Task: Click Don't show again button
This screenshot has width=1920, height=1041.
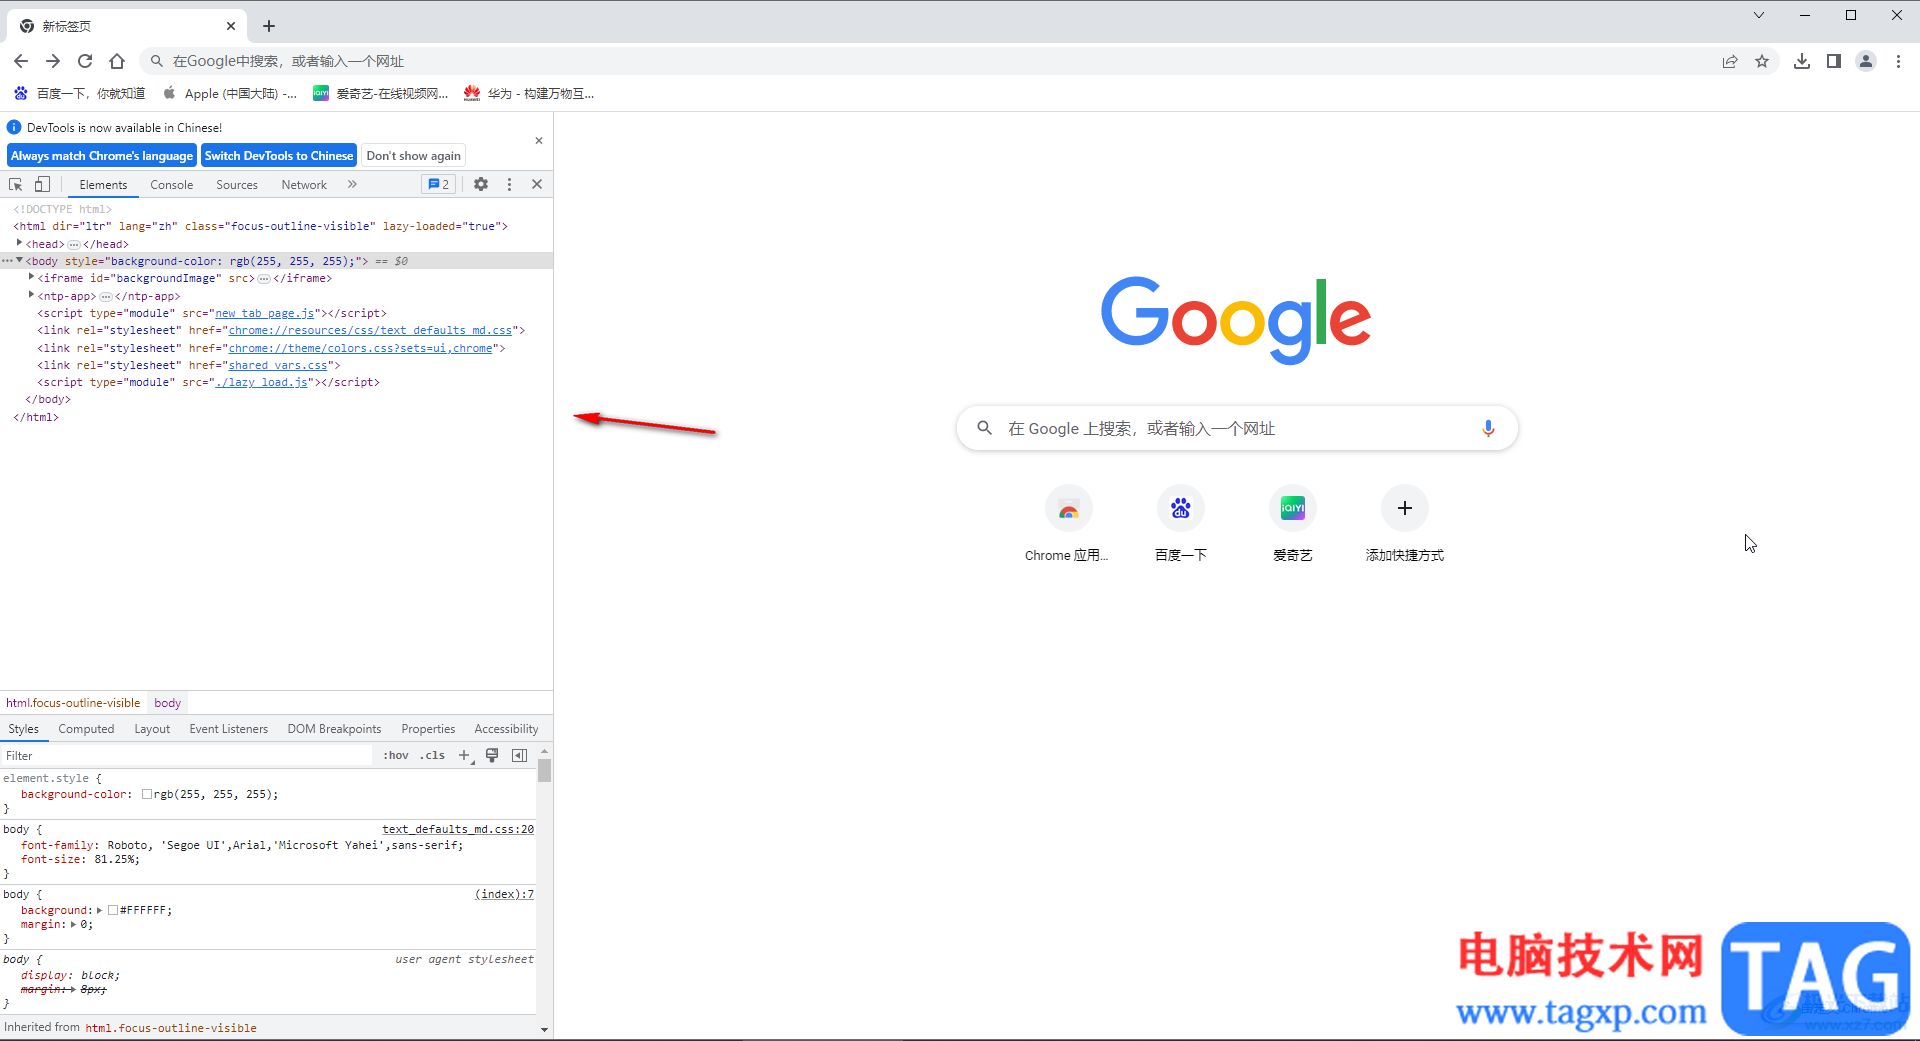Action: point(413,156)
